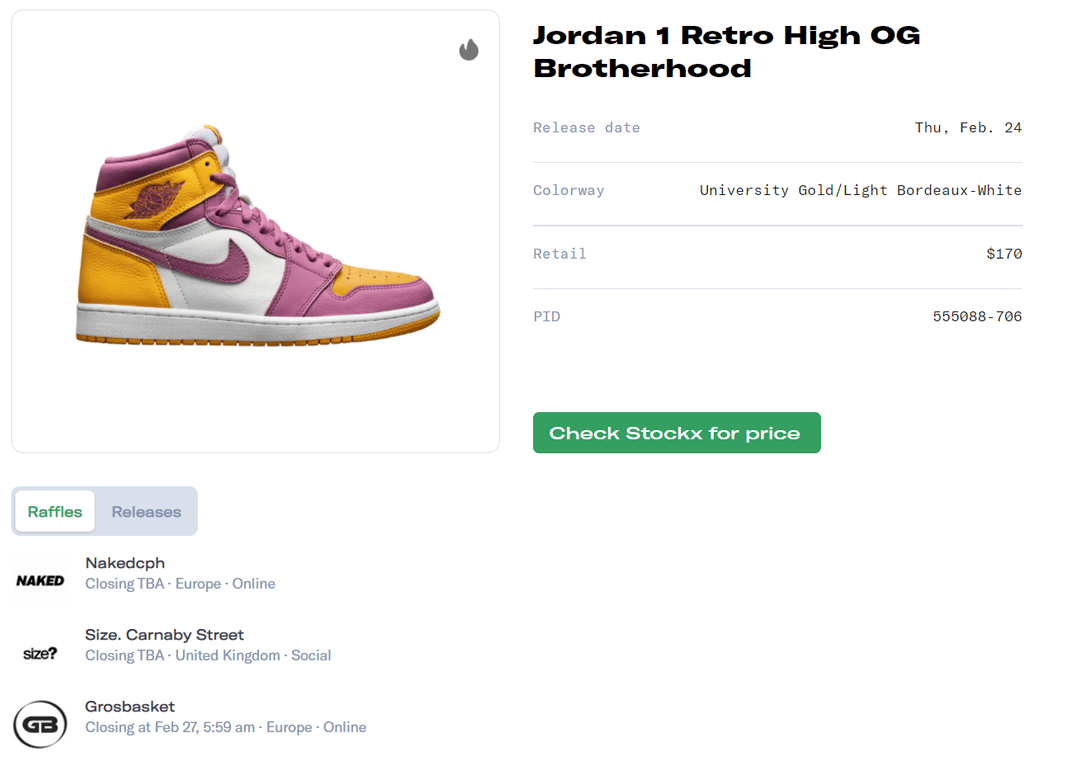Screen dimensions: 1080x760
Task: Click the Release date label
Action: (586, 128)
